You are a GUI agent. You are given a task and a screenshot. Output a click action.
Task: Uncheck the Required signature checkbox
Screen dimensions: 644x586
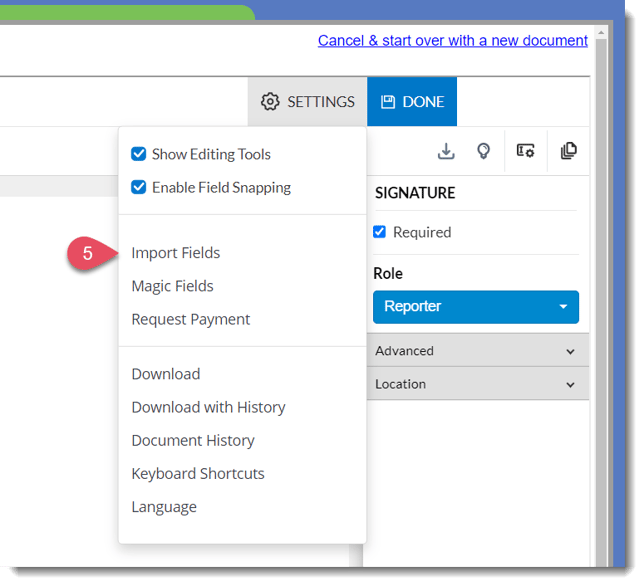380,232
